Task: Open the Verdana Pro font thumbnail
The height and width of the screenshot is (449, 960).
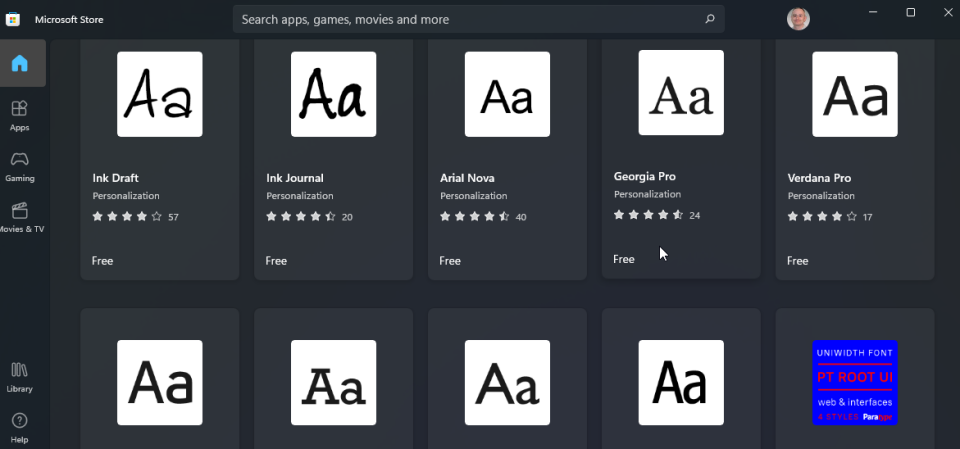Action: click(x=855, y=94)
